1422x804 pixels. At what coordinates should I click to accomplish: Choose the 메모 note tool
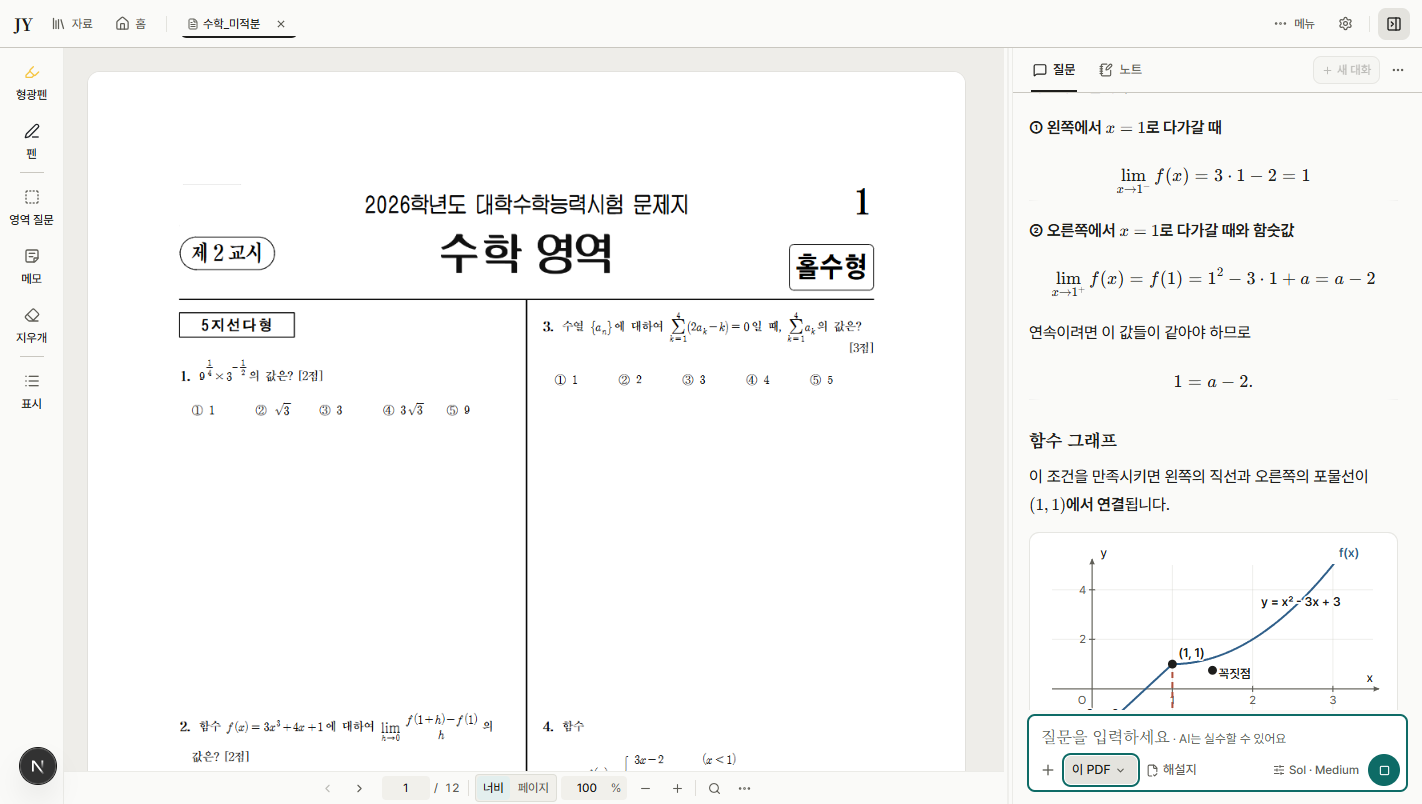[32, 266]
